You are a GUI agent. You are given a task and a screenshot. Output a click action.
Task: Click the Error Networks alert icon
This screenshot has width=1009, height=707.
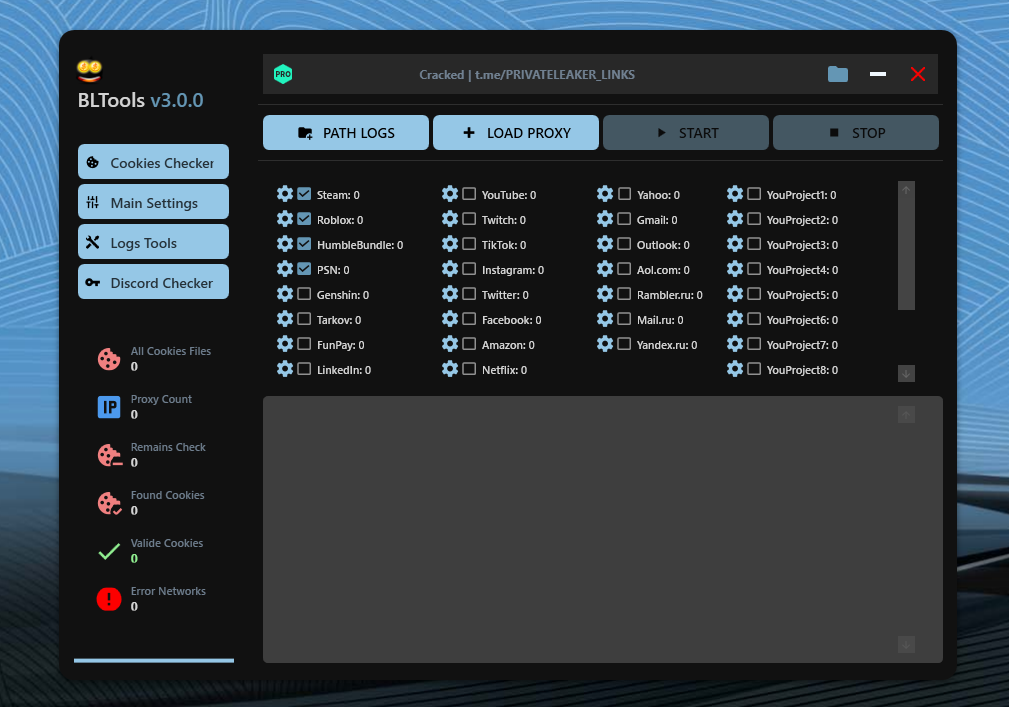click(x=108, y=598)
